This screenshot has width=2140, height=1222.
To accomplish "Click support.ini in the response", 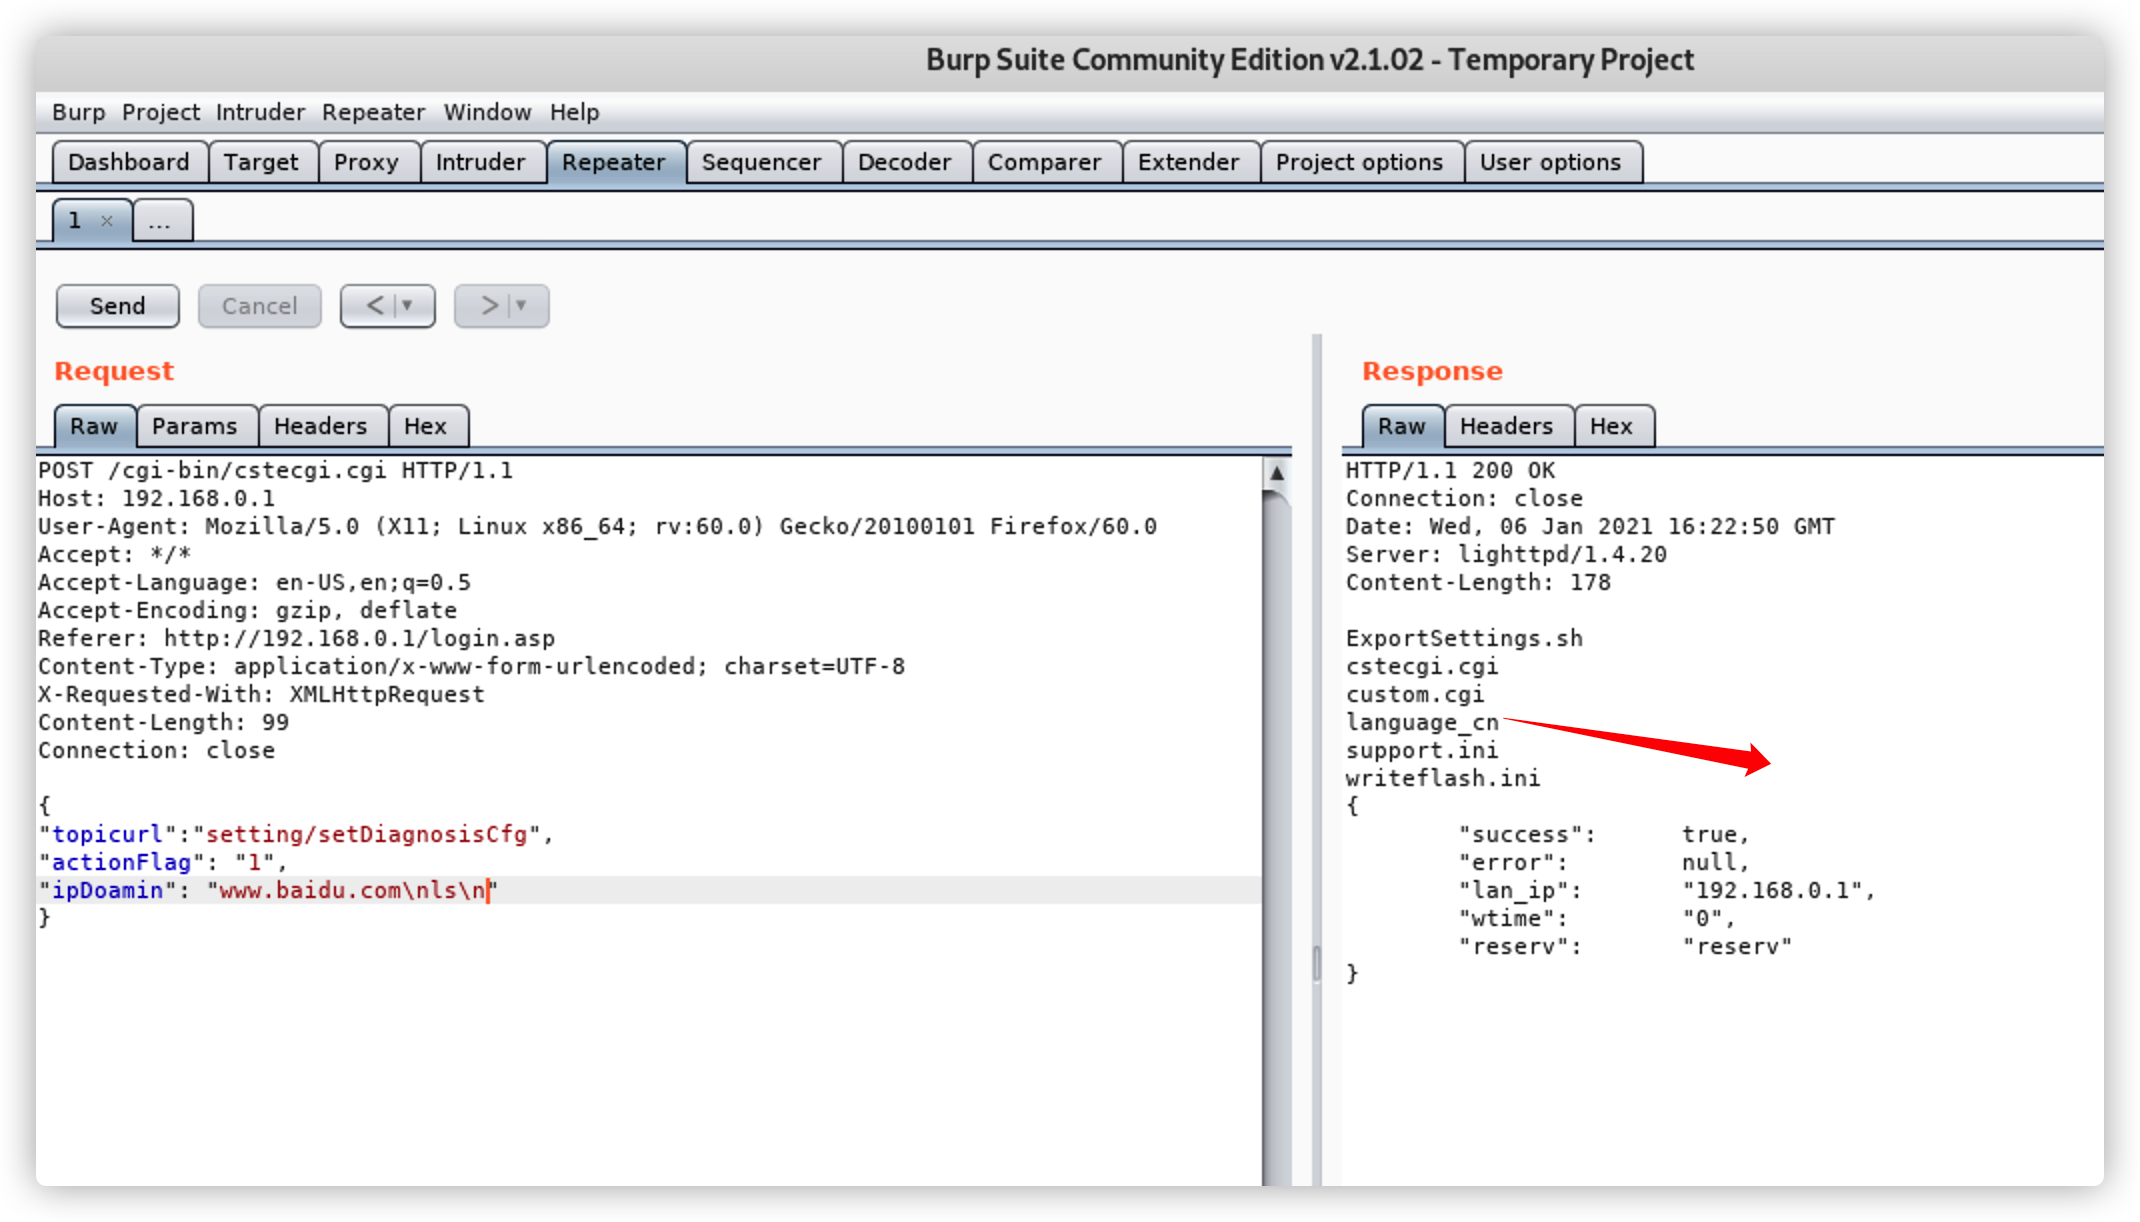I will (x=1421, y=750).
